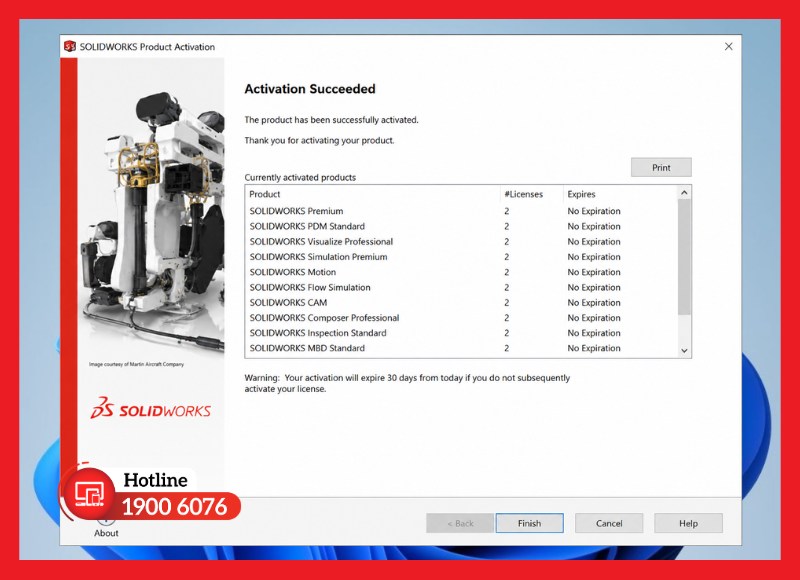Click the Finish button
The image size is (800, 580).
[x=530, y=523]
